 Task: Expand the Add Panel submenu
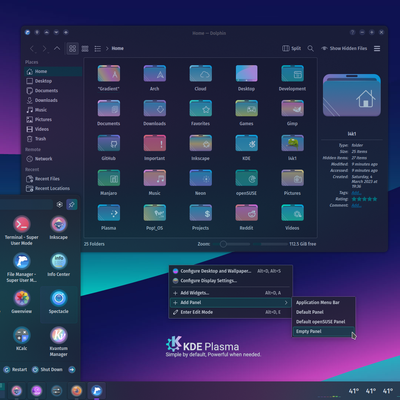click(231, 303)
